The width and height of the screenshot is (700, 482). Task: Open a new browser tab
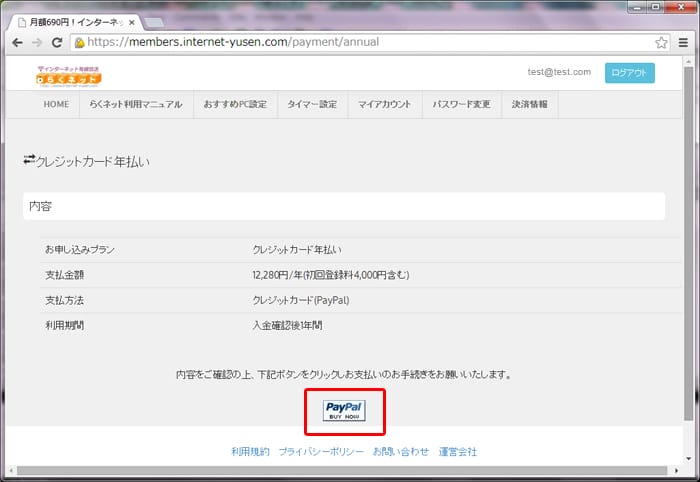click(x=155, y=22)
